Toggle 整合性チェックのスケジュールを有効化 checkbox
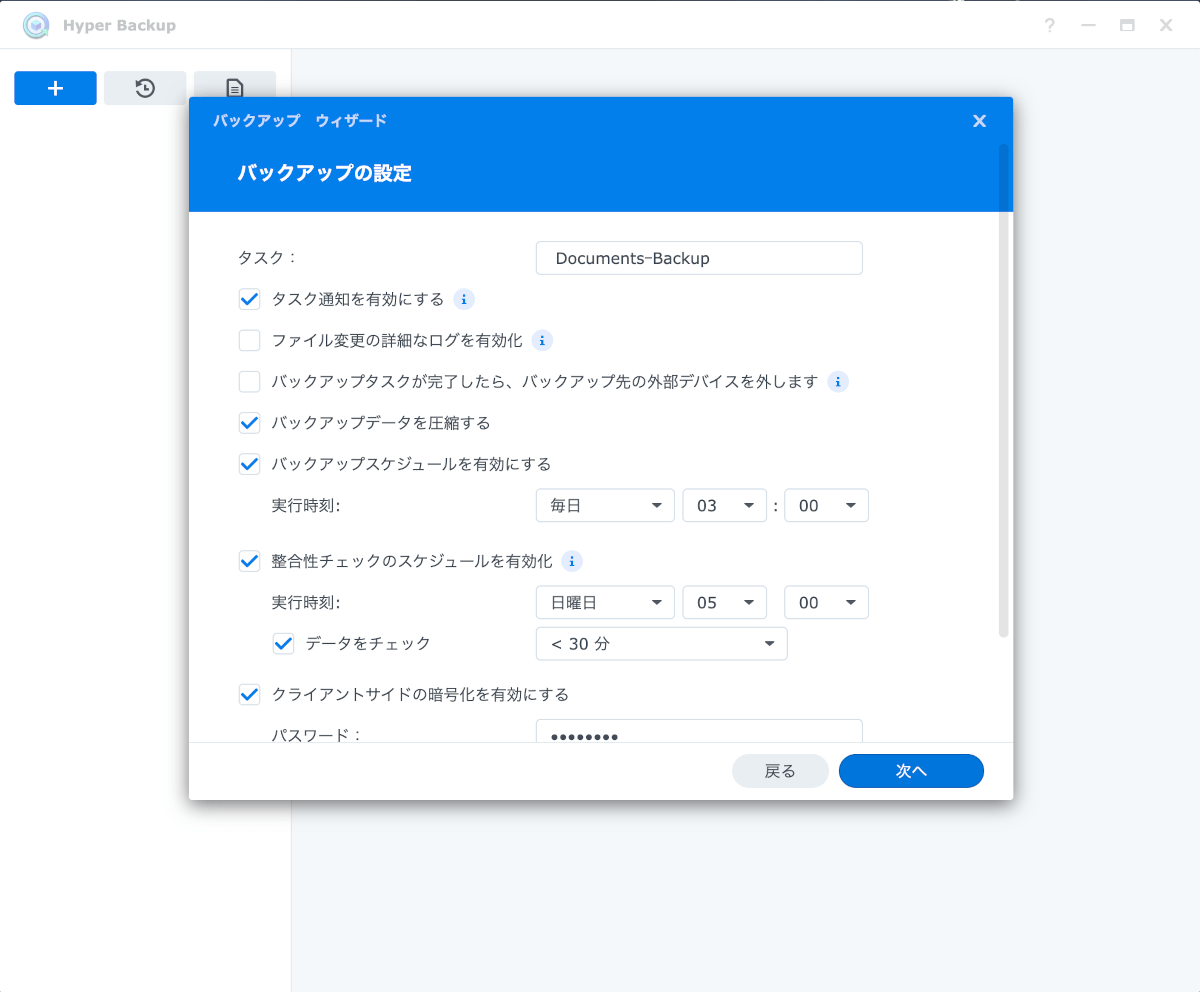 (x=250, y=561)
